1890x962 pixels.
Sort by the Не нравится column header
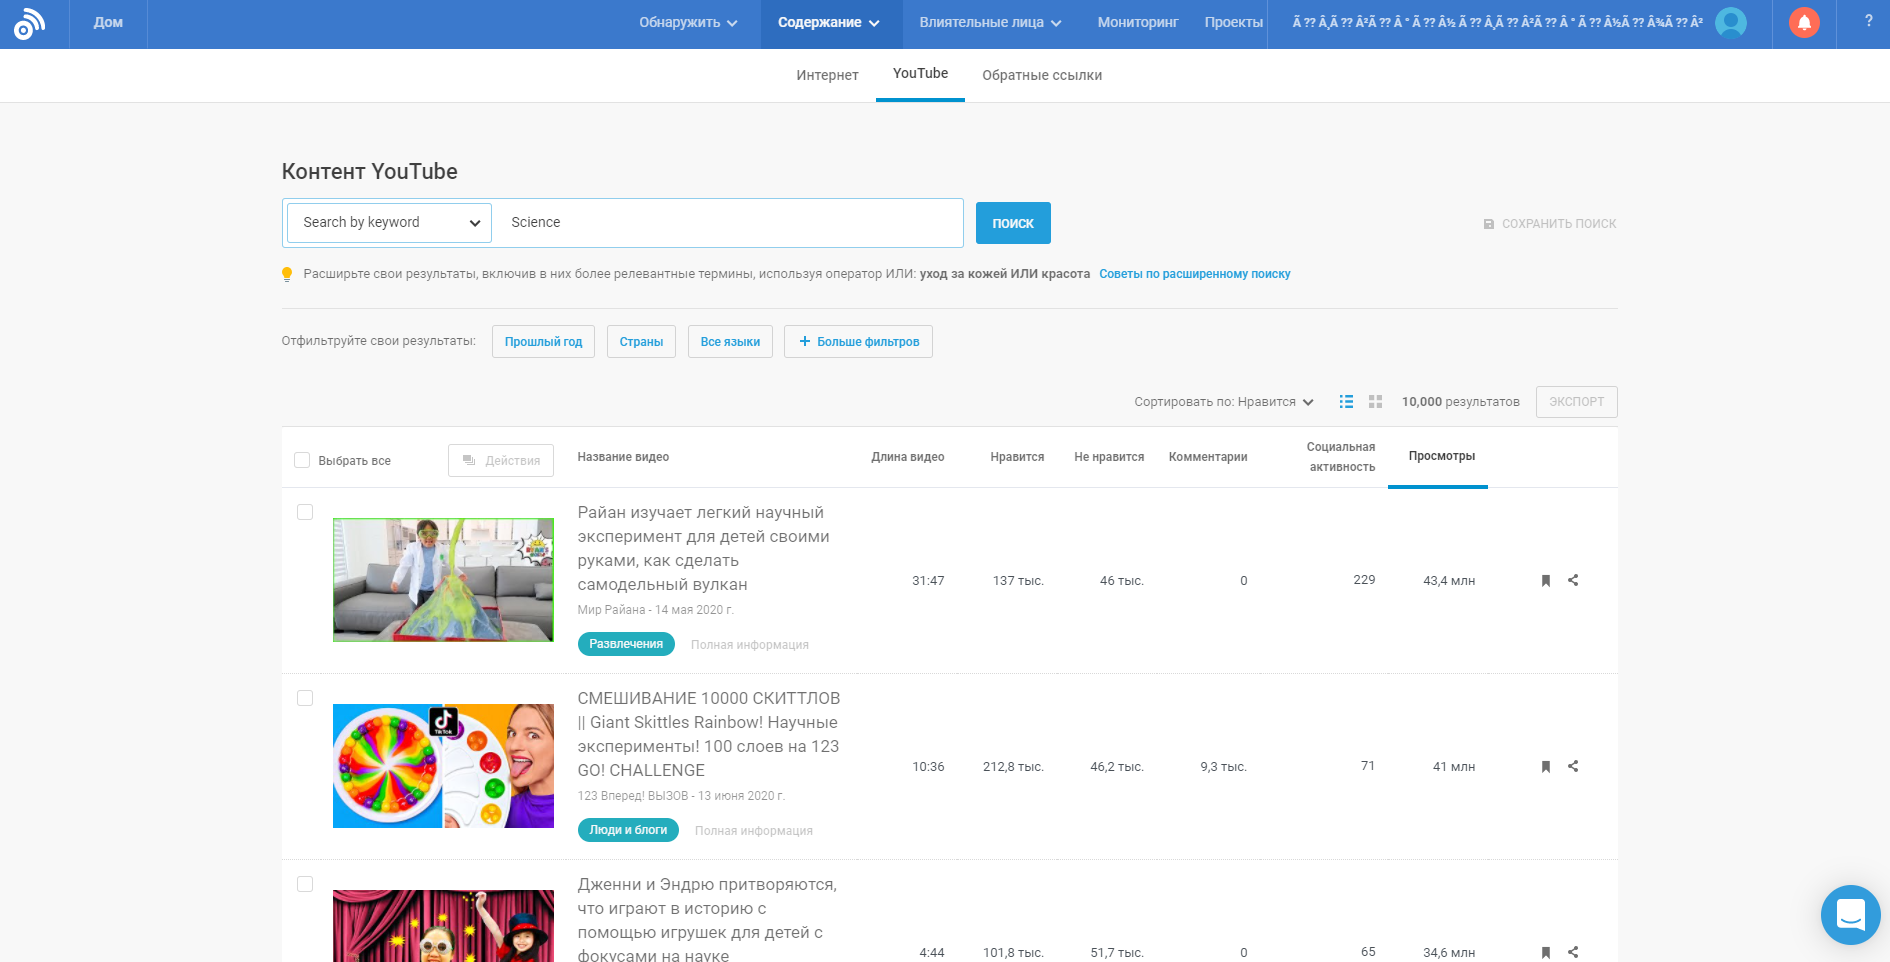[1109, 457]
